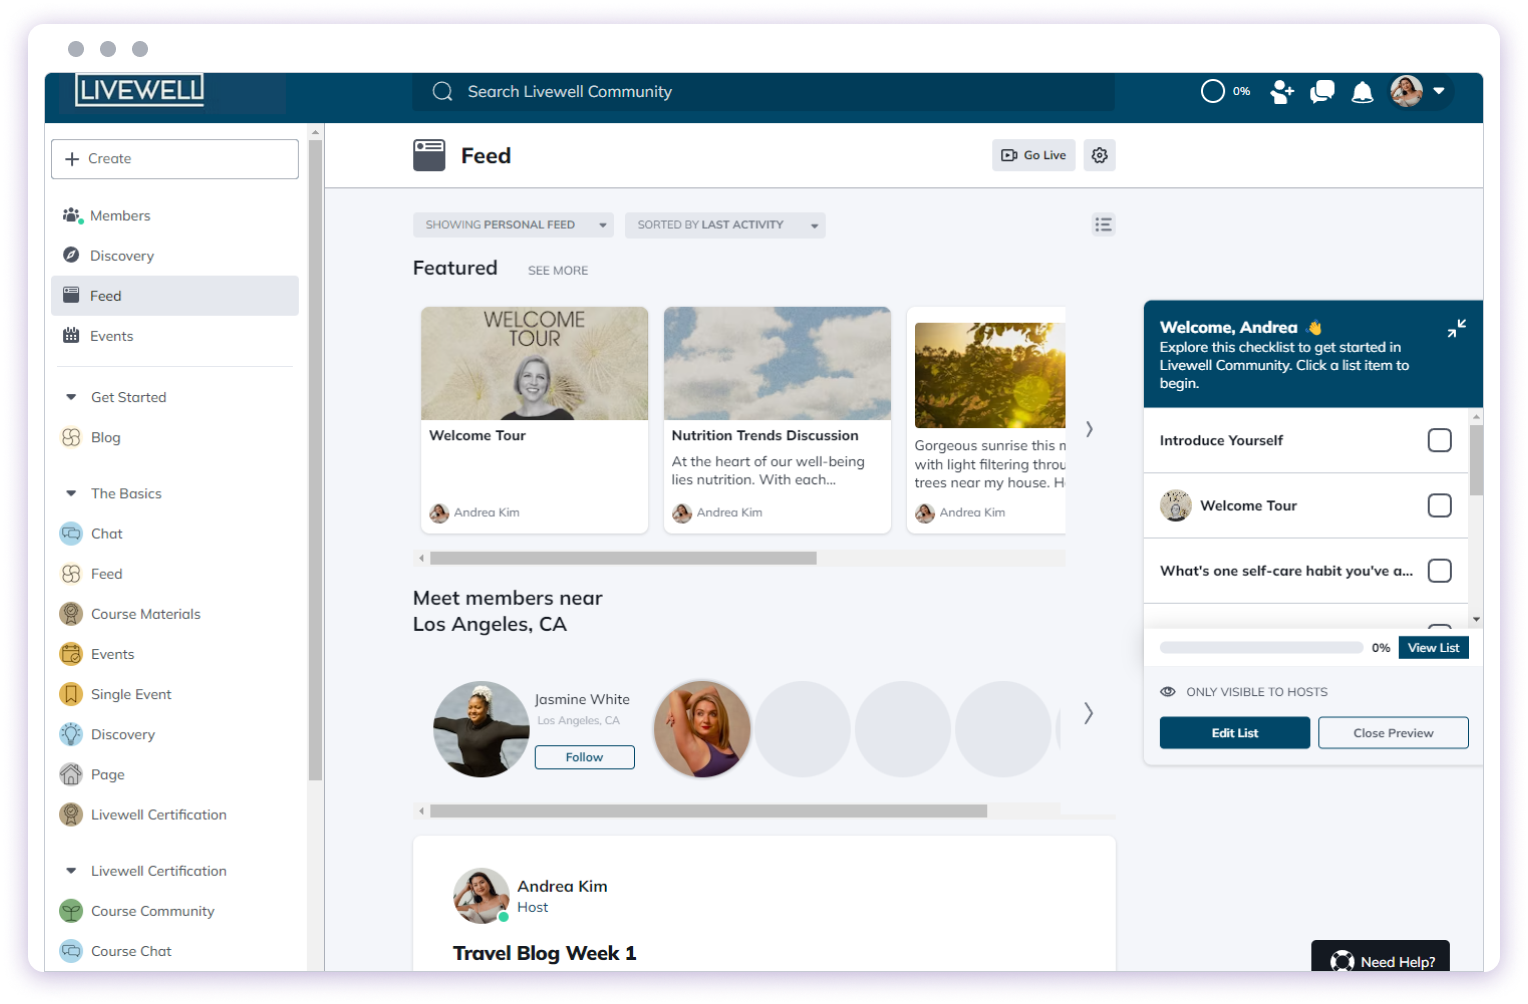Click the See More featured link

click(x=558, y=270)
